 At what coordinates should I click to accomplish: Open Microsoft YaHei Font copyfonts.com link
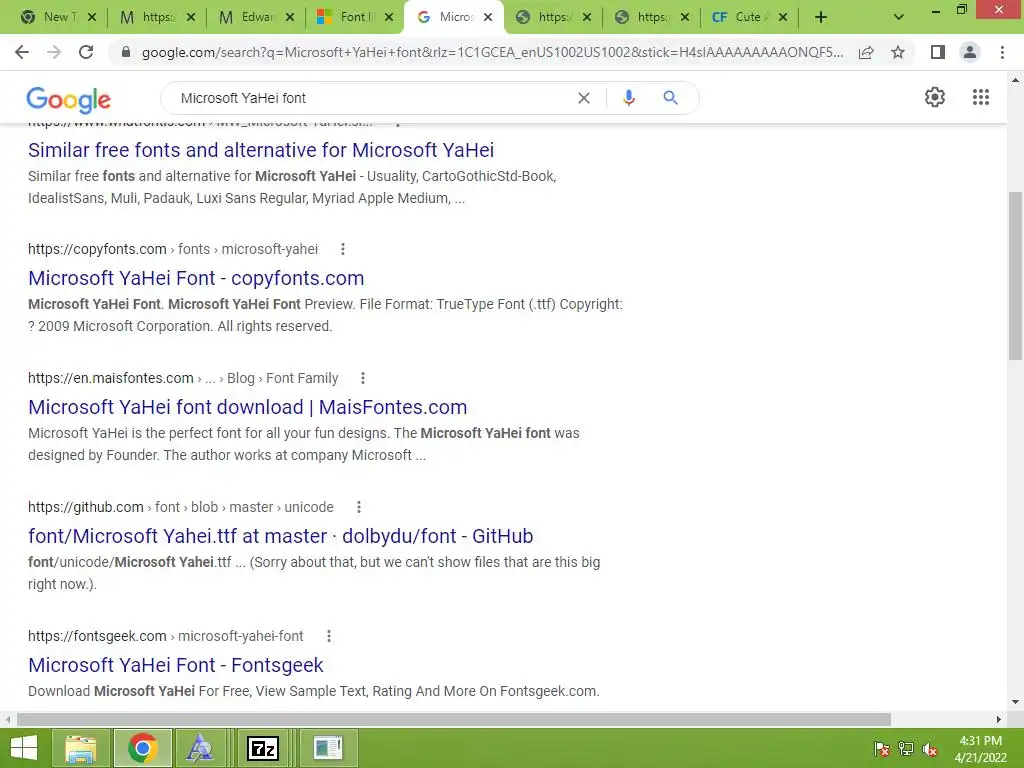coord(196,278)
